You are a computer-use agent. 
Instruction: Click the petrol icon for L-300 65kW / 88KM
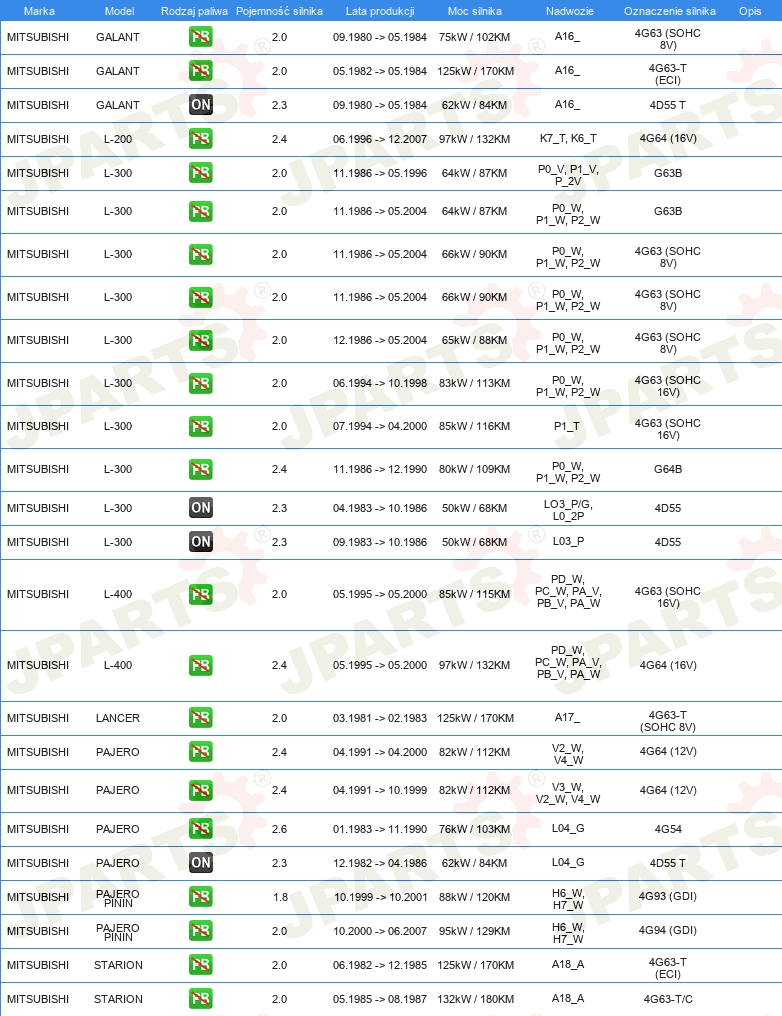pos(201,340)
